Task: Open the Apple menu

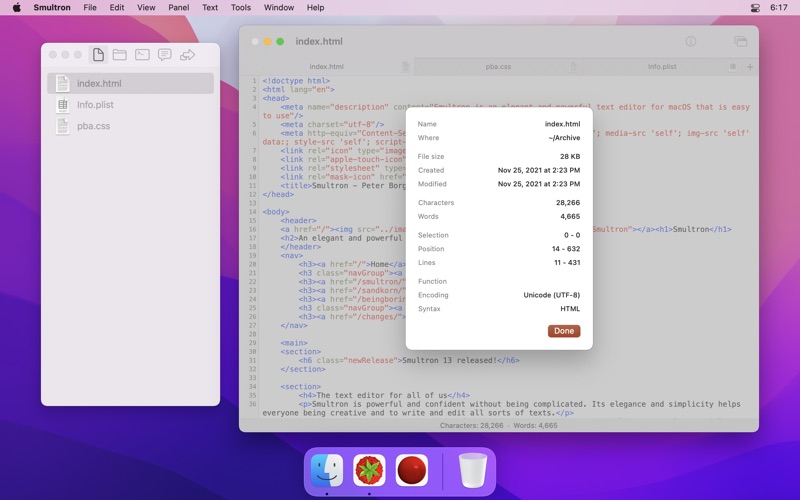Action: pyautogui.click(x=17, y=8)
